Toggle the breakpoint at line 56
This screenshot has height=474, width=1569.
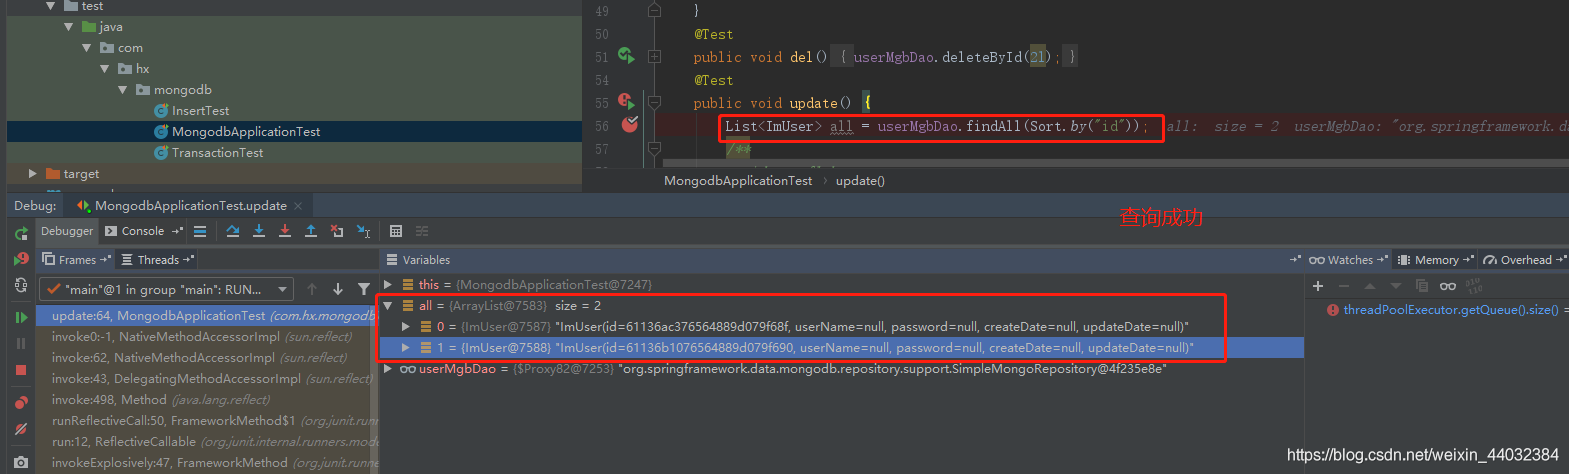click(x=630, y=125)
